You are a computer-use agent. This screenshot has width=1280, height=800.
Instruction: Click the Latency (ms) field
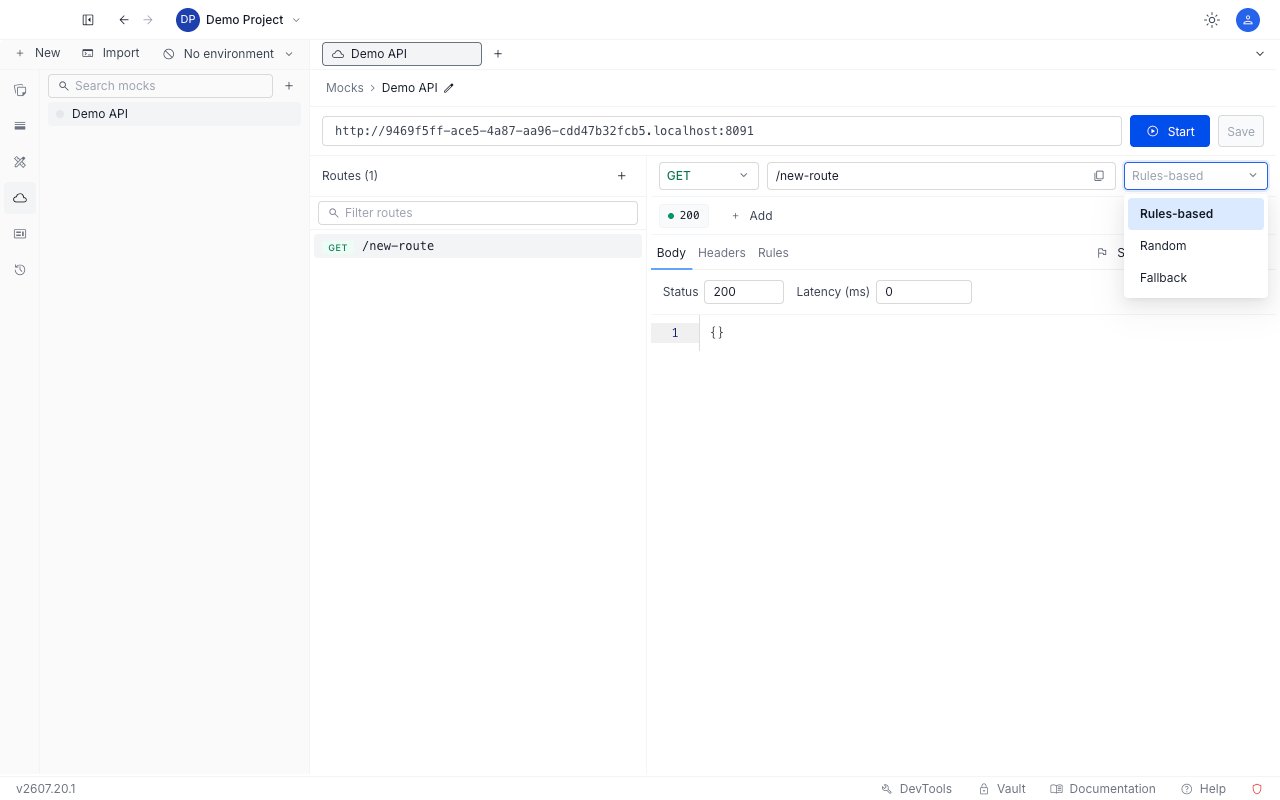point(924,292)
